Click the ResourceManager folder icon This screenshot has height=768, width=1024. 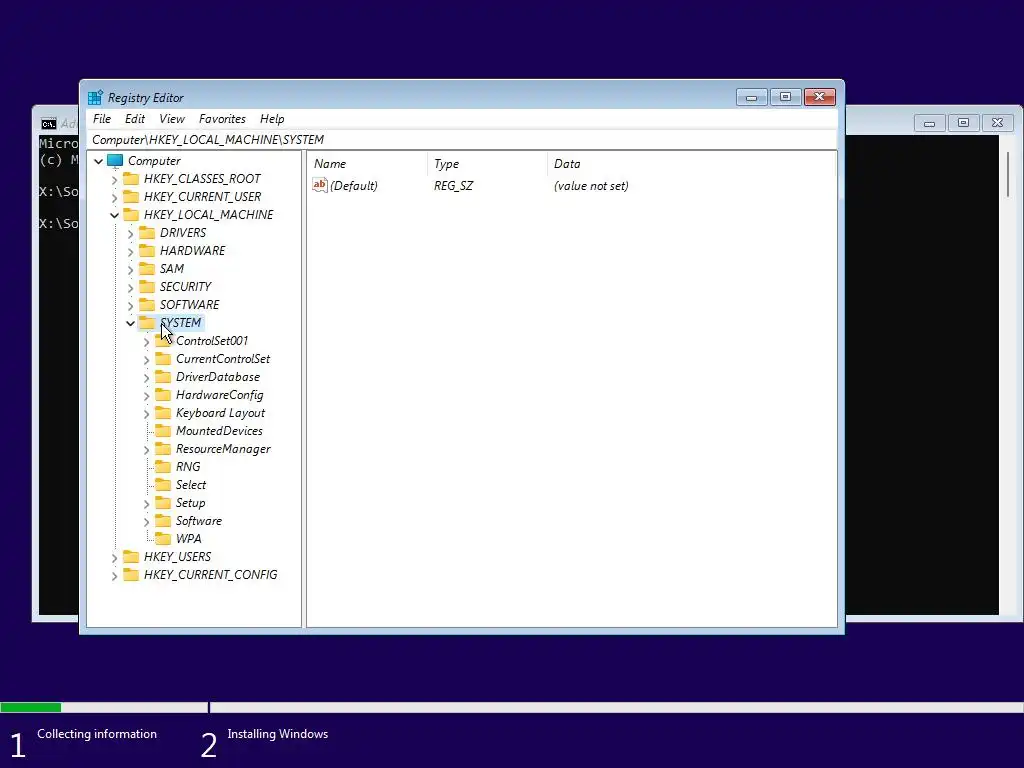pos(163,449)
